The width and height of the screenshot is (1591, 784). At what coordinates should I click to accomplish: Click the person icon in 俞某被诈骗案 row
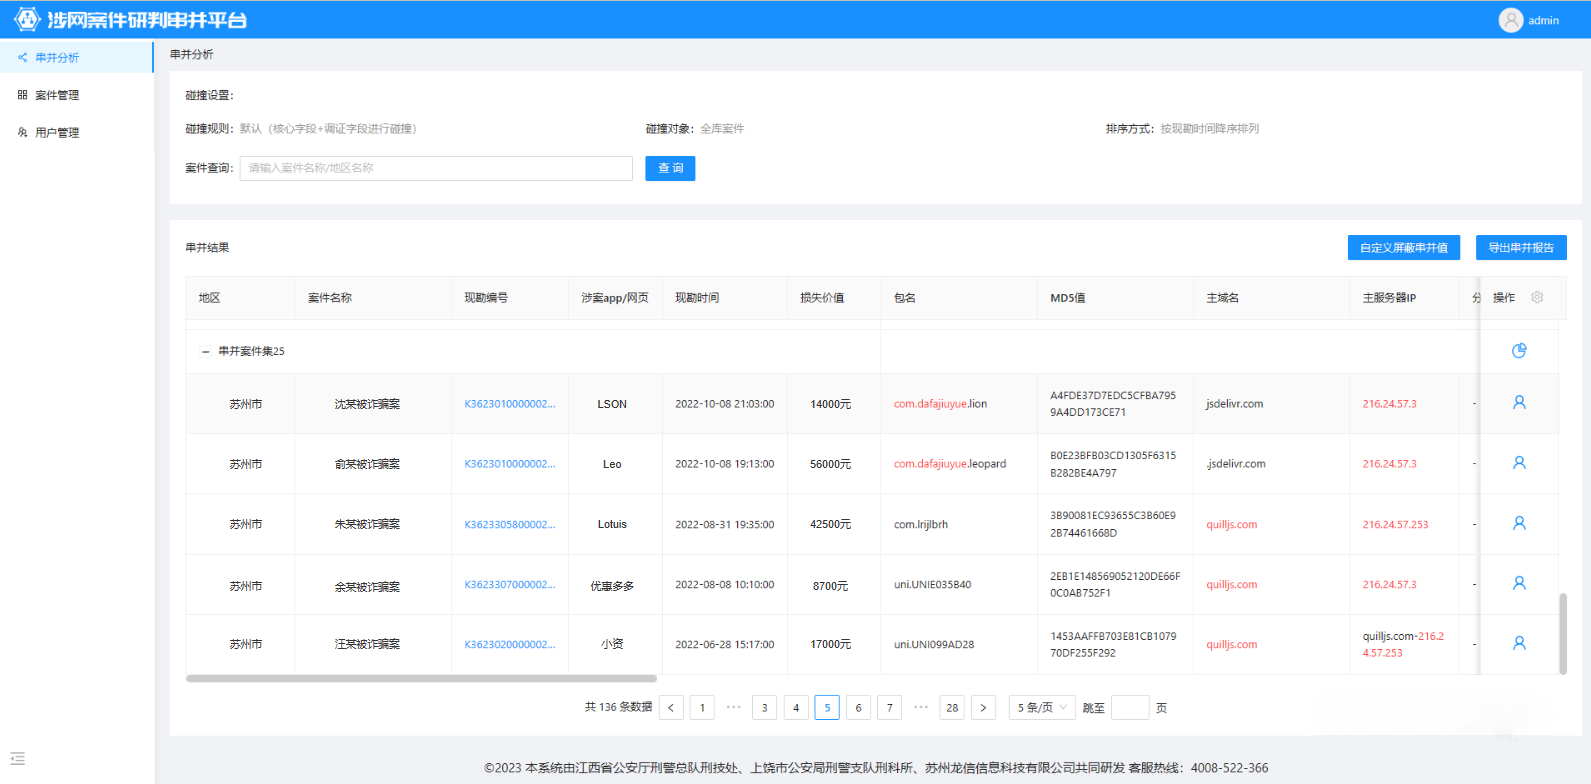point(1518,463)
